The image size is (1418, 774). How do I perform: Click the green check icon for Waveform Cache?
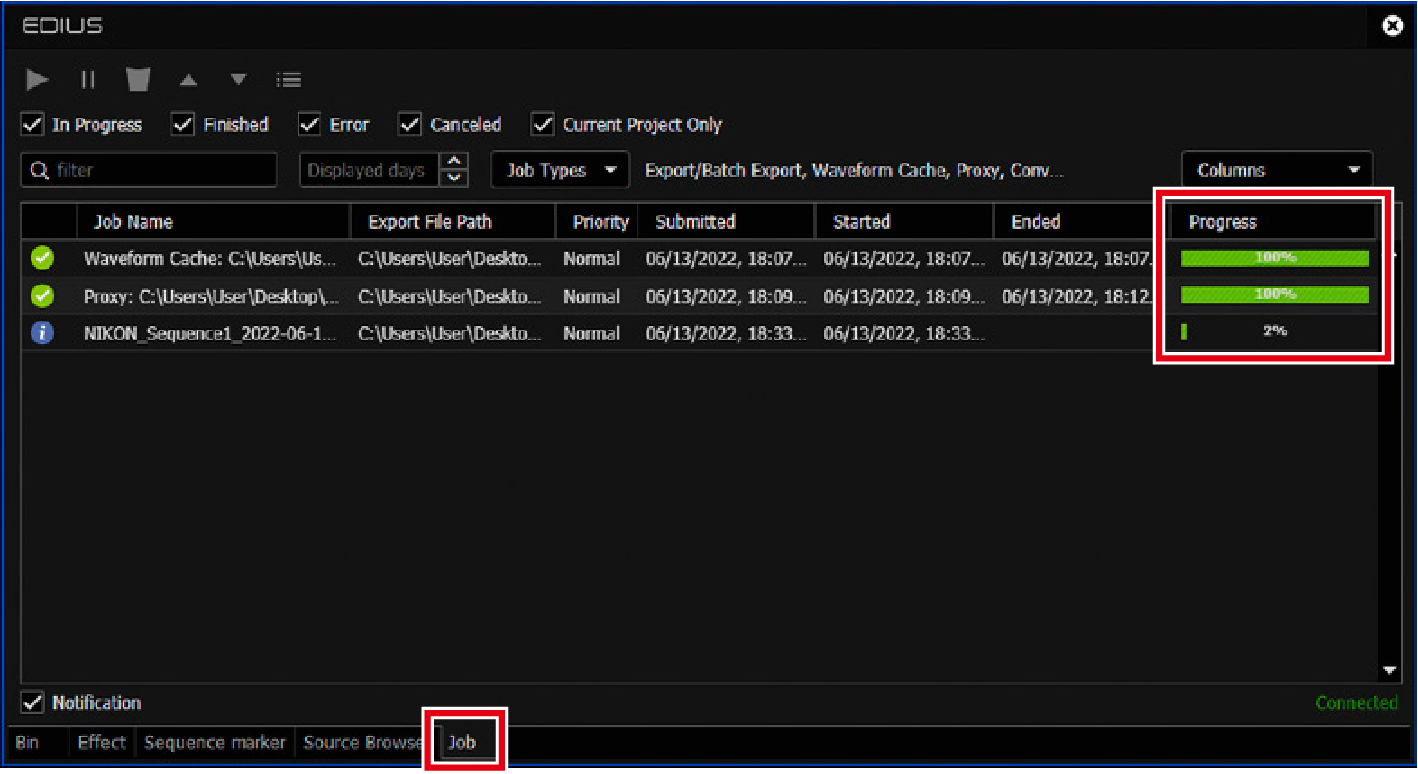tap(42, 259)
